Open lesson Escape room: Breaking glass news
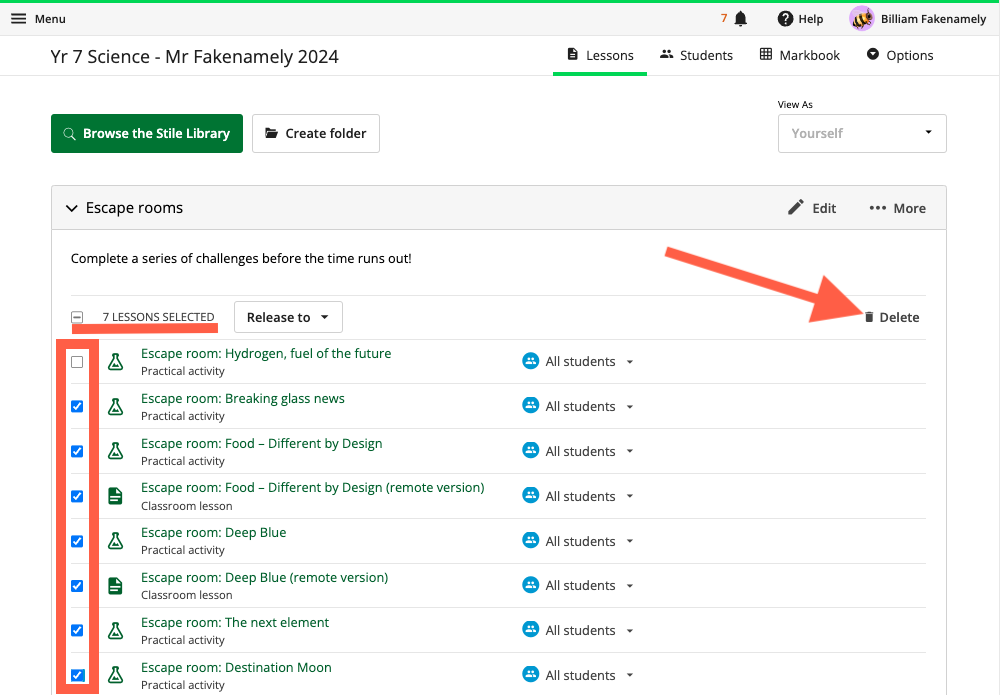This screenshot has height=695, width=1000. tap(242, 399)
